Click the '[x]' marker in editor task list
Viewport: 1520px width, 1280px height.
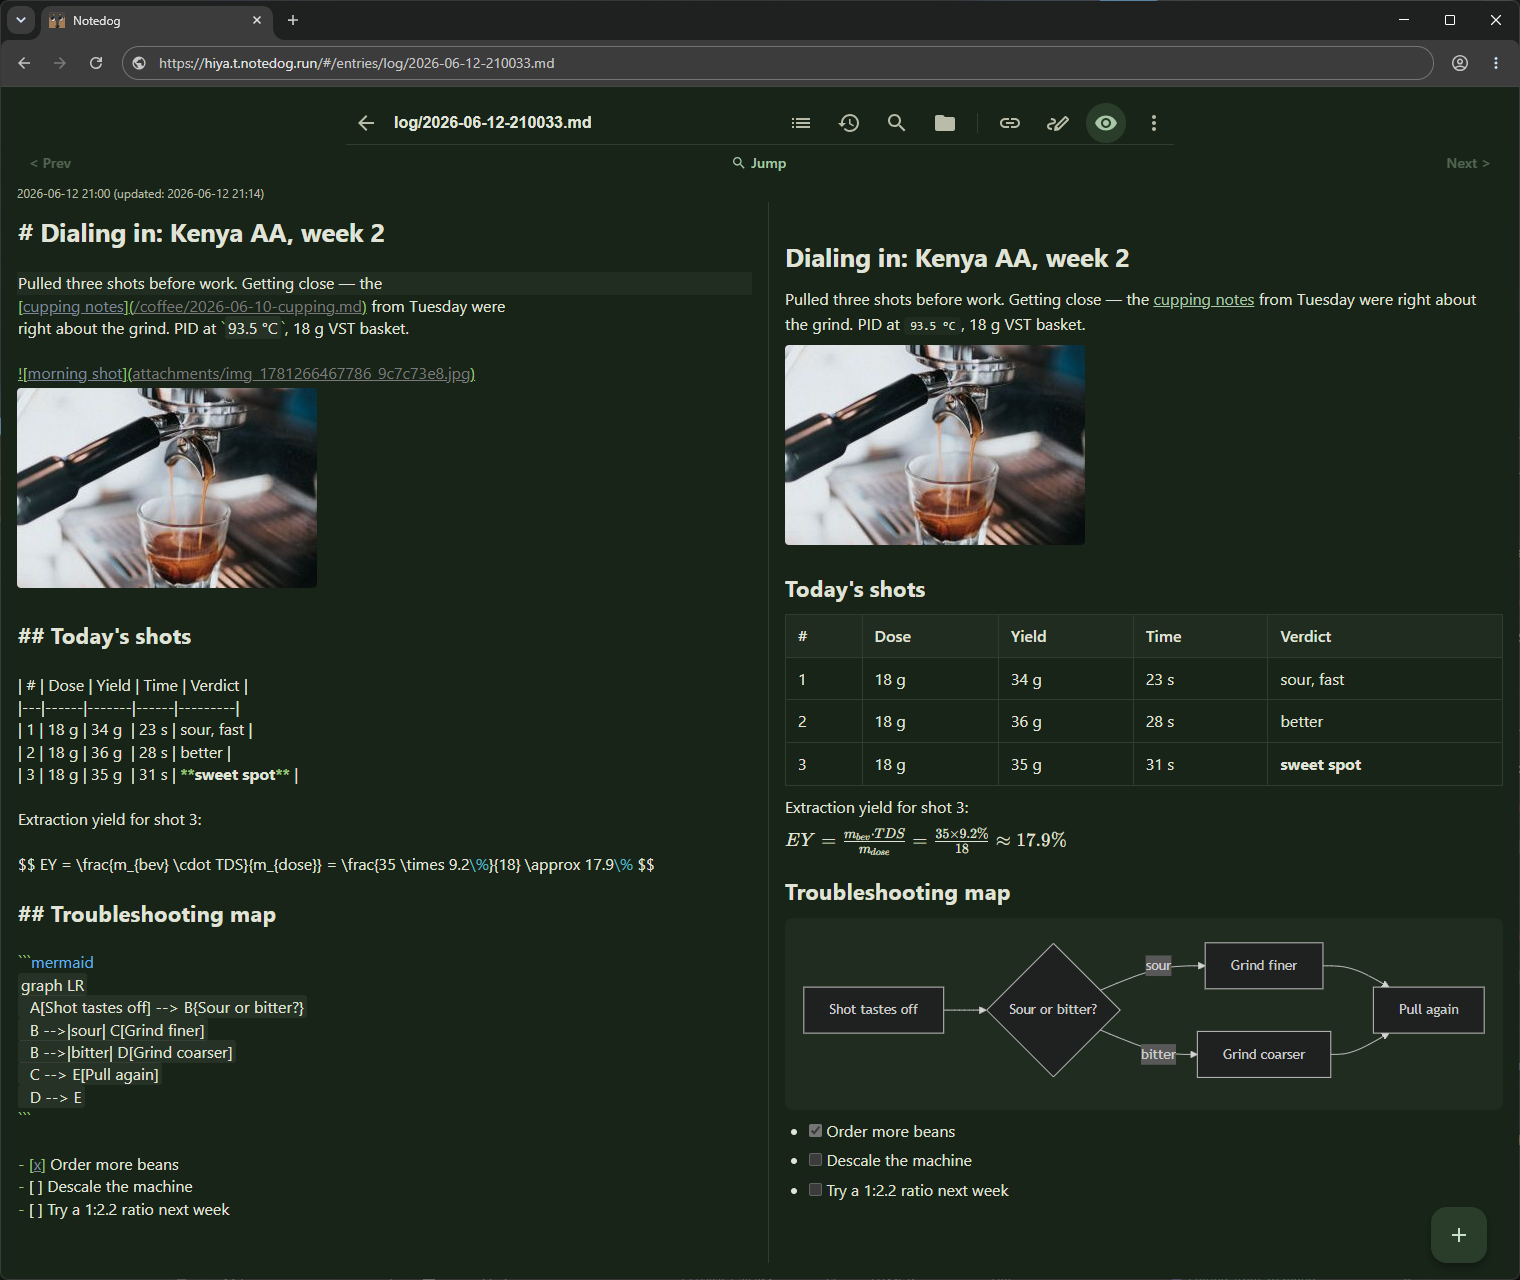pos(37,1165)
